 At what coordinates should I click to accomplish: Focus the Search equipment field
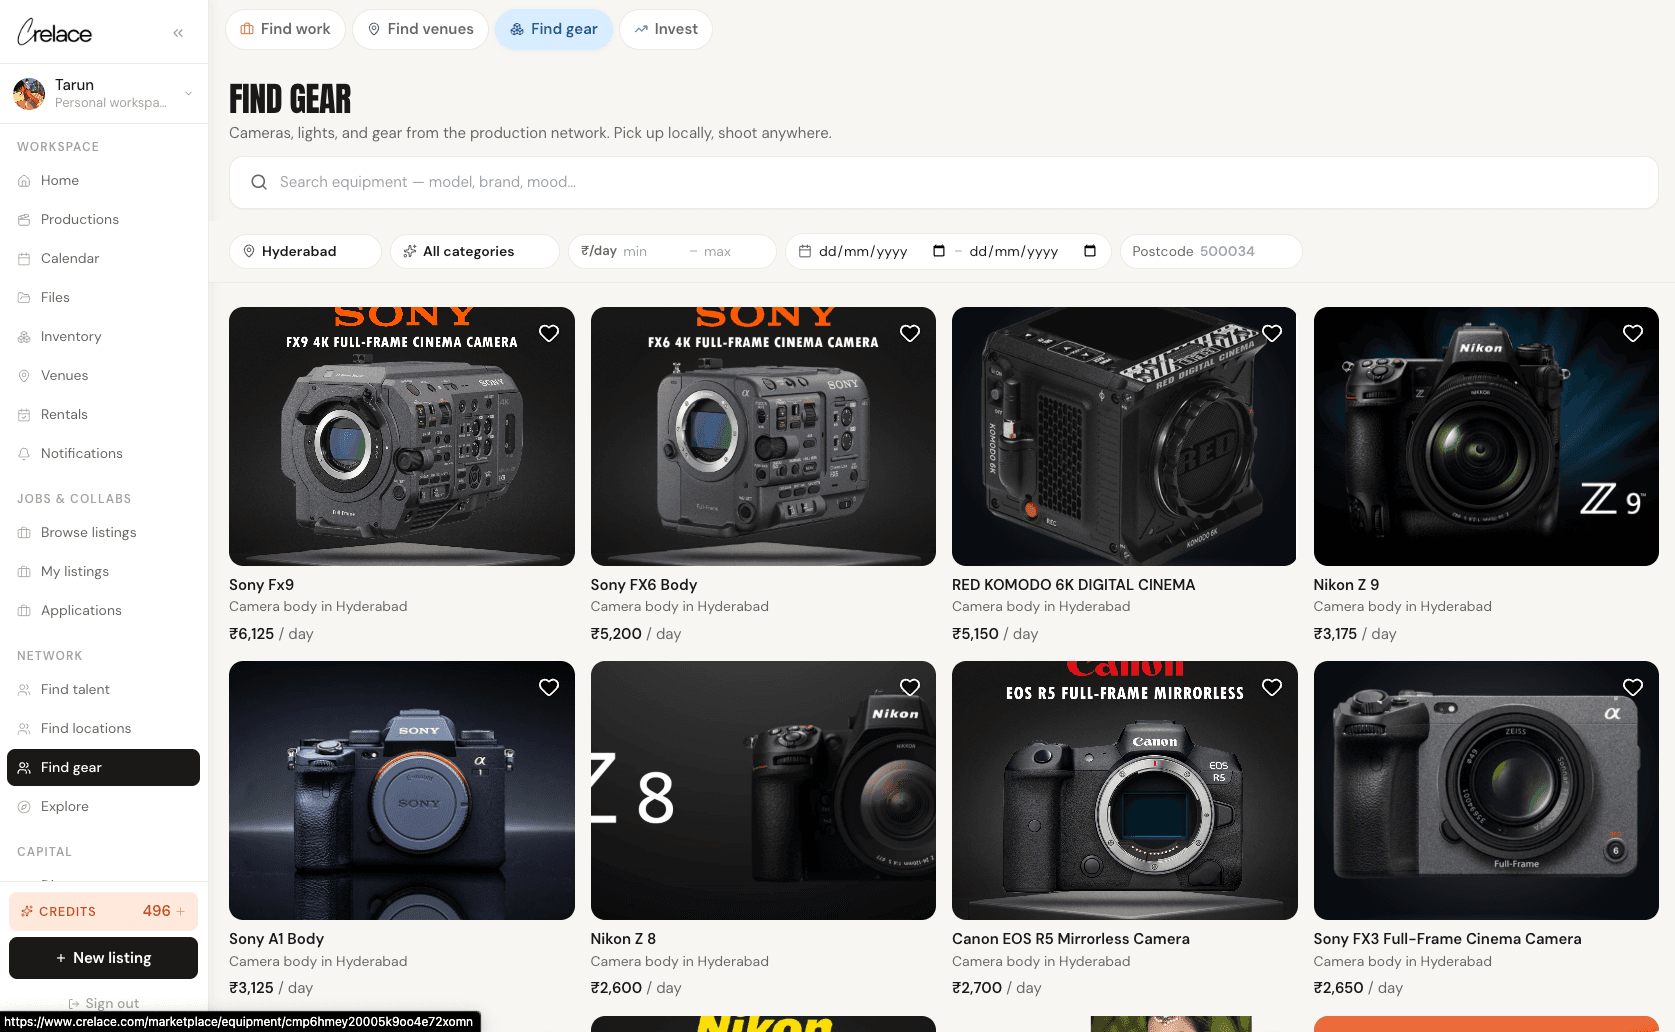[x=944, y=182]
